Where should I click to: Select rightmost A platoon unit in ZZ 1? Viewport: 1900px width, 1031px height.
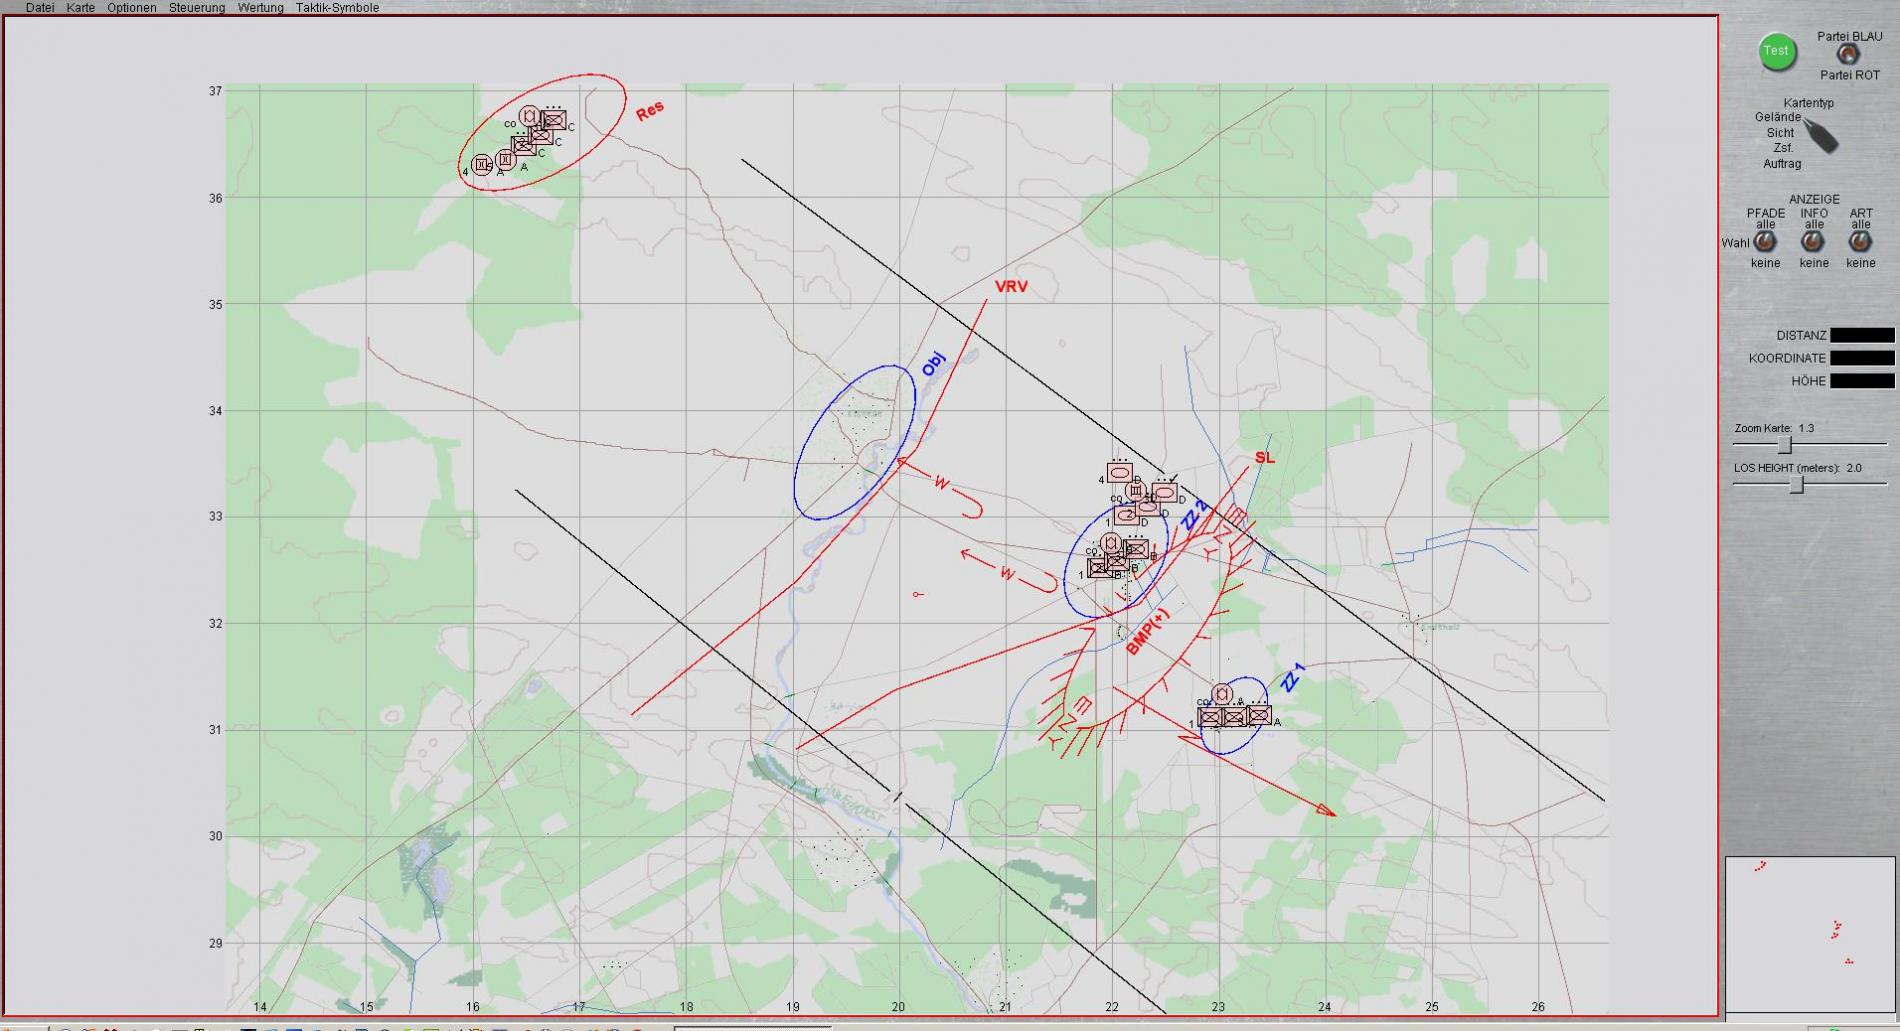pyautogui.click(x=1259, y=715)
